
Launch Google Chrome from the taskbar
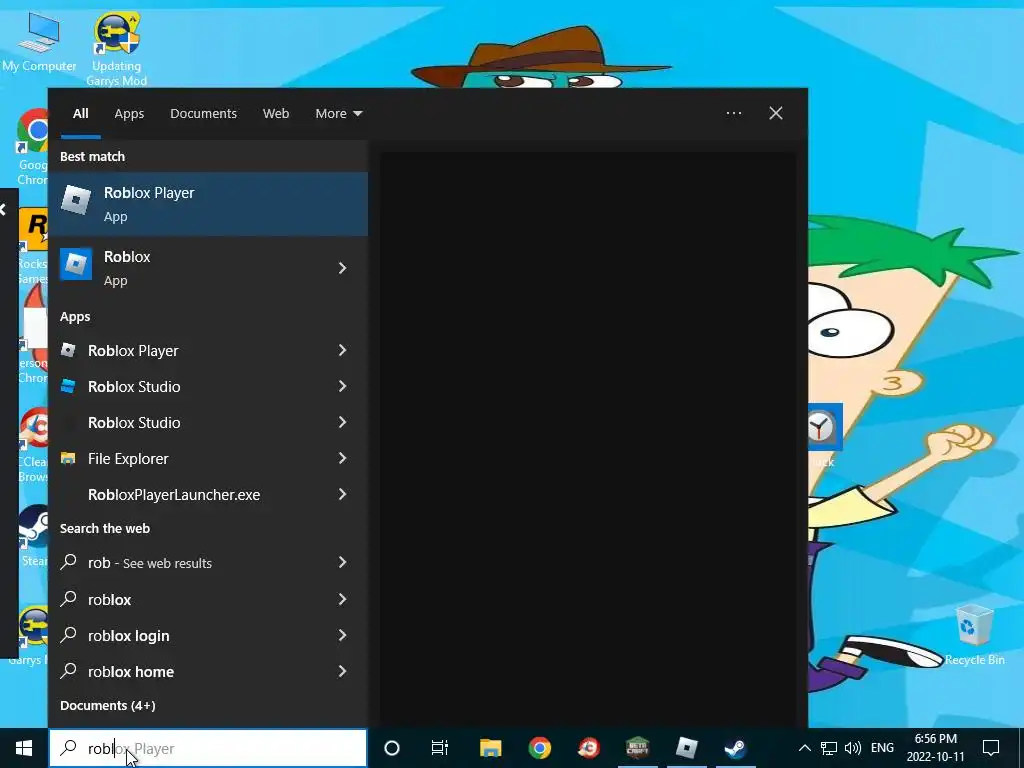pos(539,748)
